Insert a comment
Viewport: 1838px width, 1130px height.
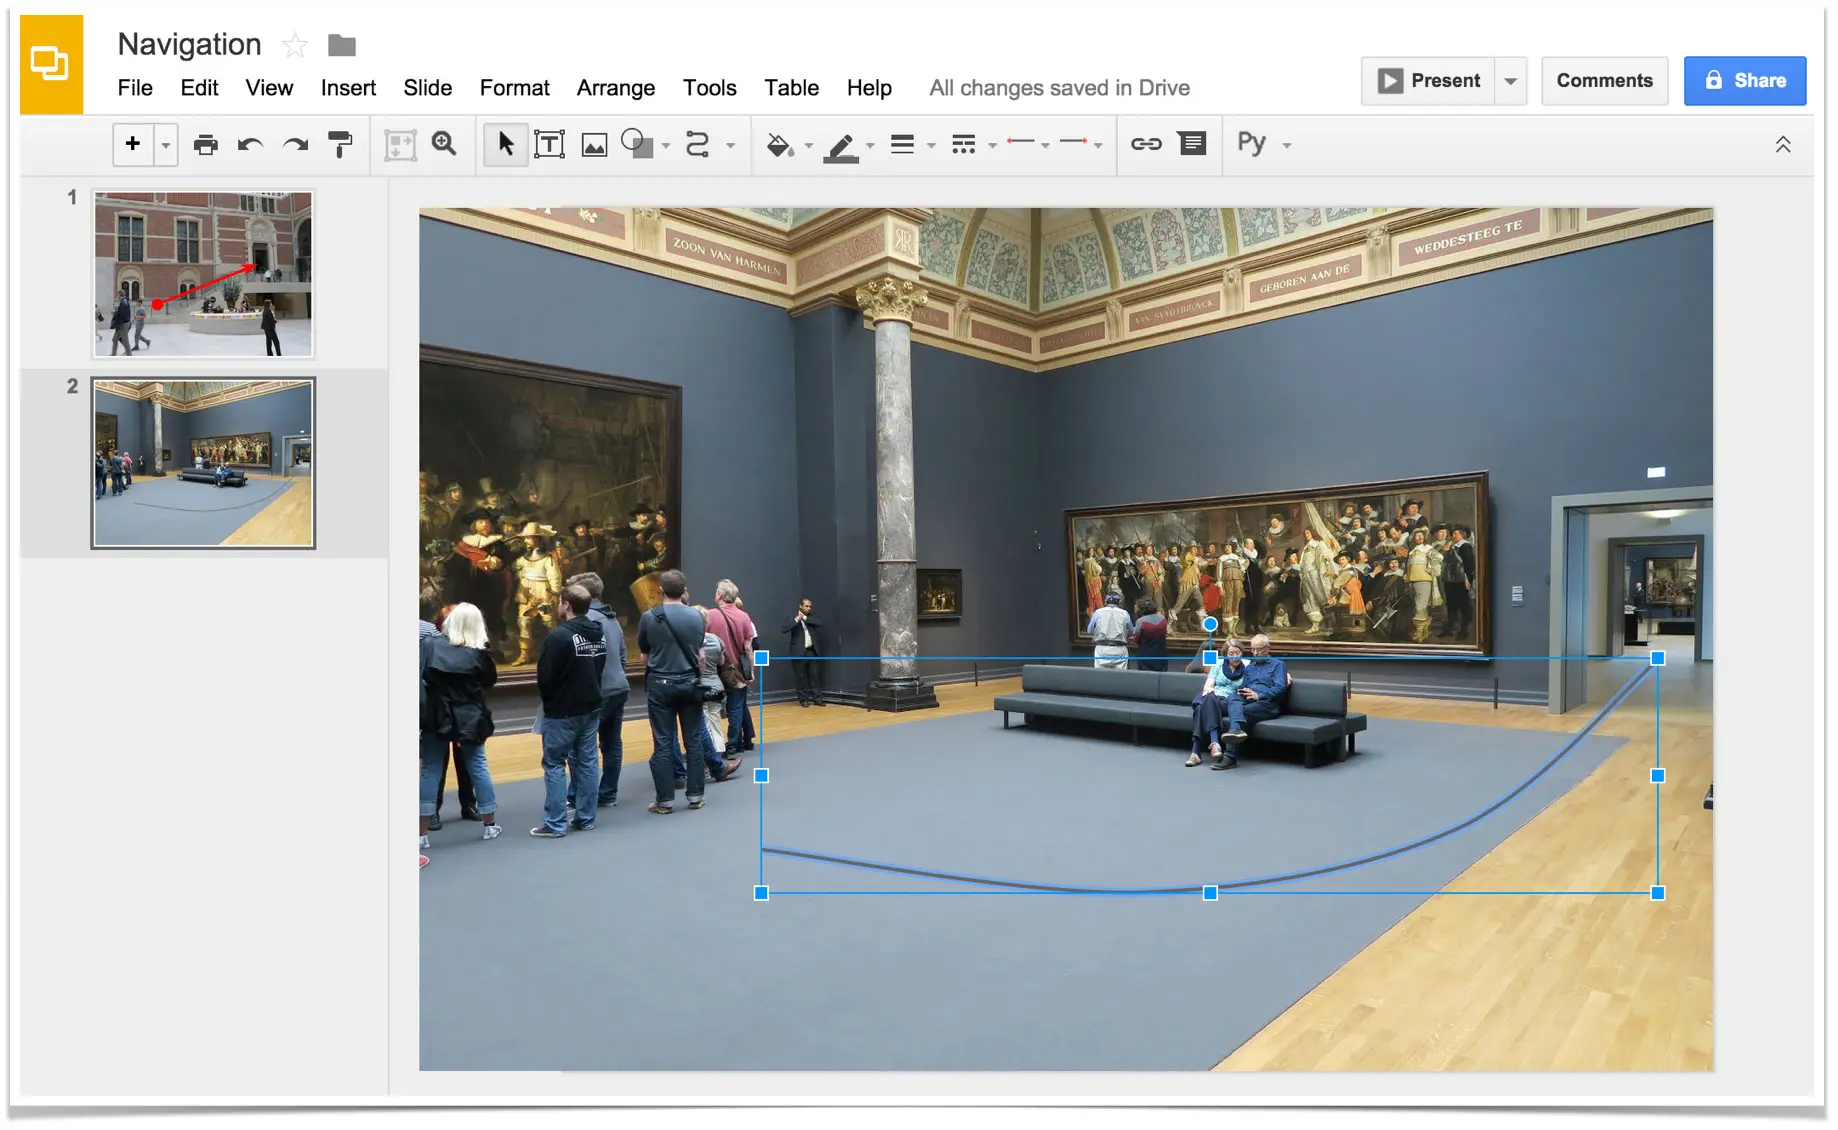[x=1192, y=144]
